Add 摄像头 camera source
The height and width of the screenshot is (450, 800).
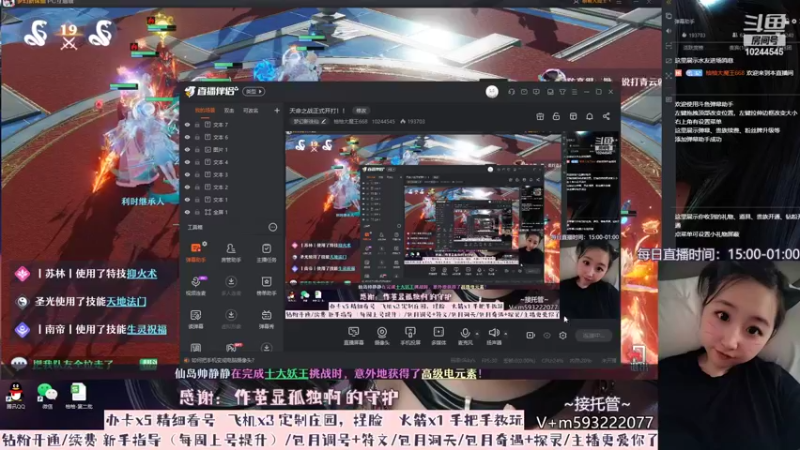click(x=382, y=336)
